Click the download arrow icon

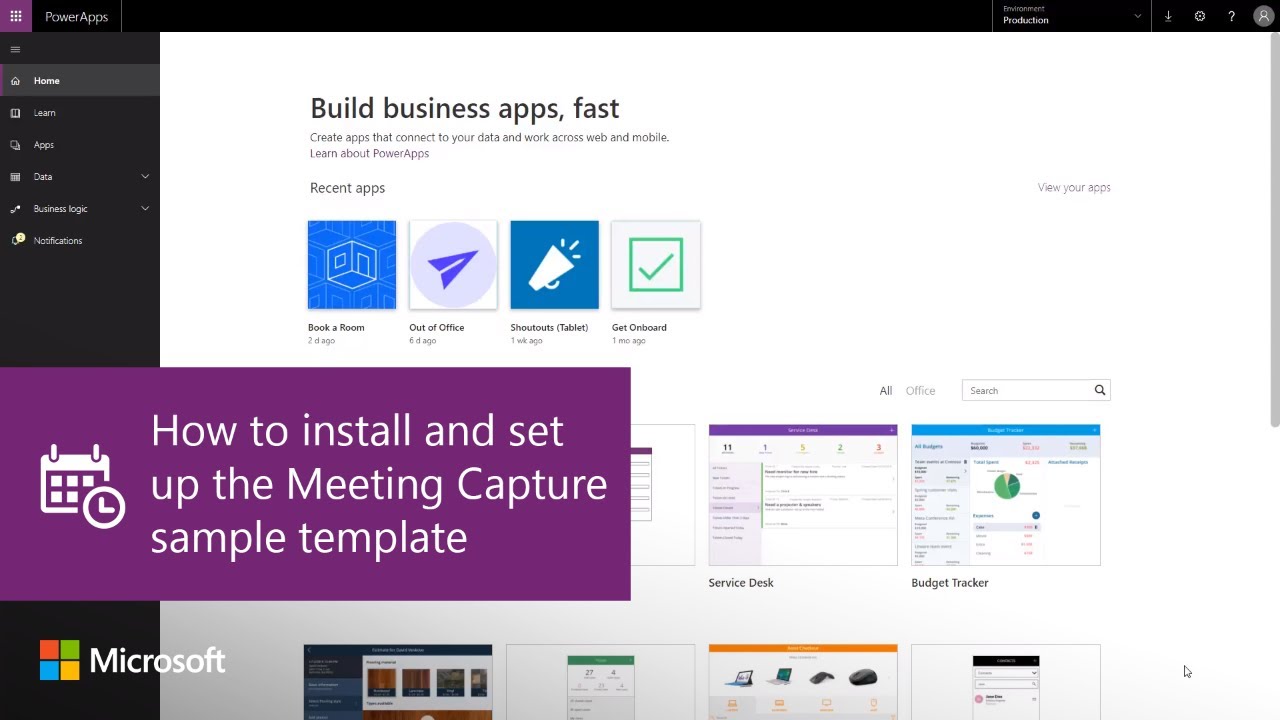coord(1168,16)
